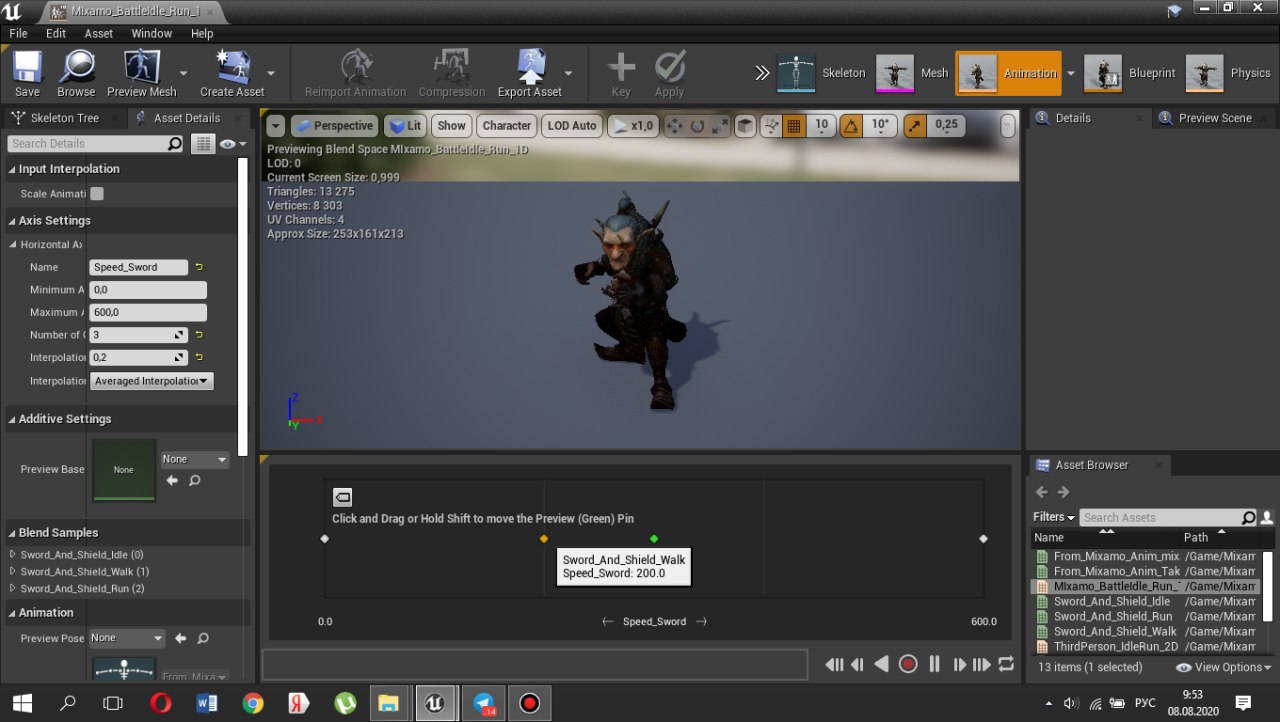This screenshot has height=722, width=1280.
Task: Select the rotate gizmo mode in viewport
Action: (697, 126)
